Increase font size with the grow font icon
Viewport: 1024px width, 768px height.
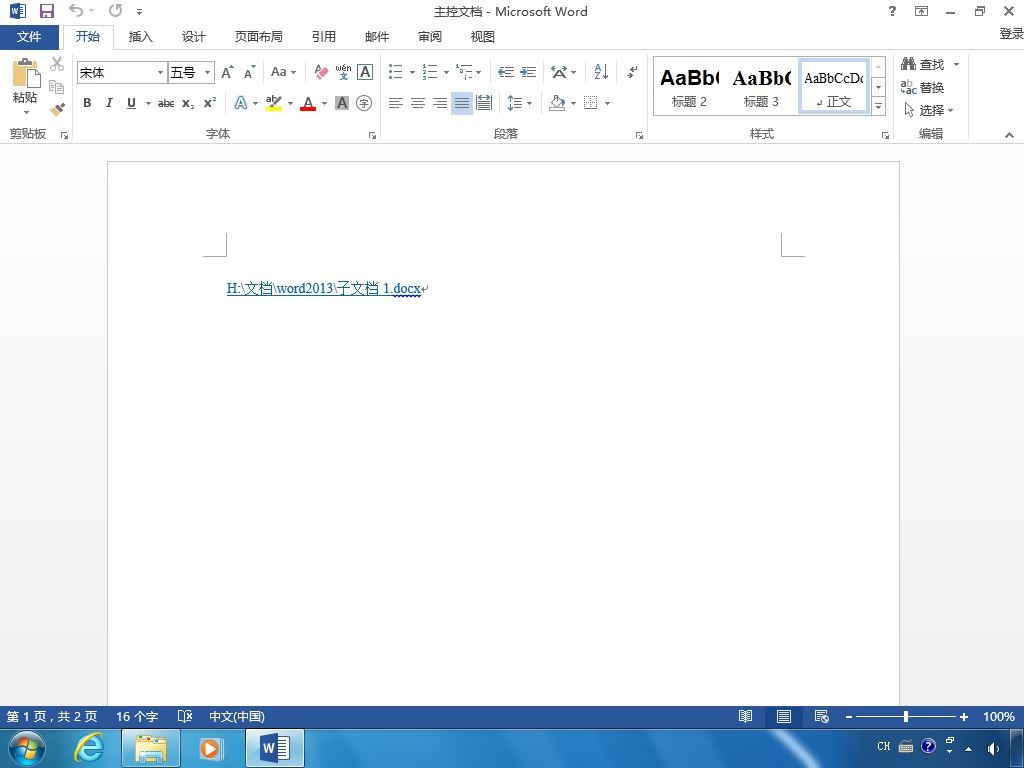pyautogui.click(x=227, y=72)
